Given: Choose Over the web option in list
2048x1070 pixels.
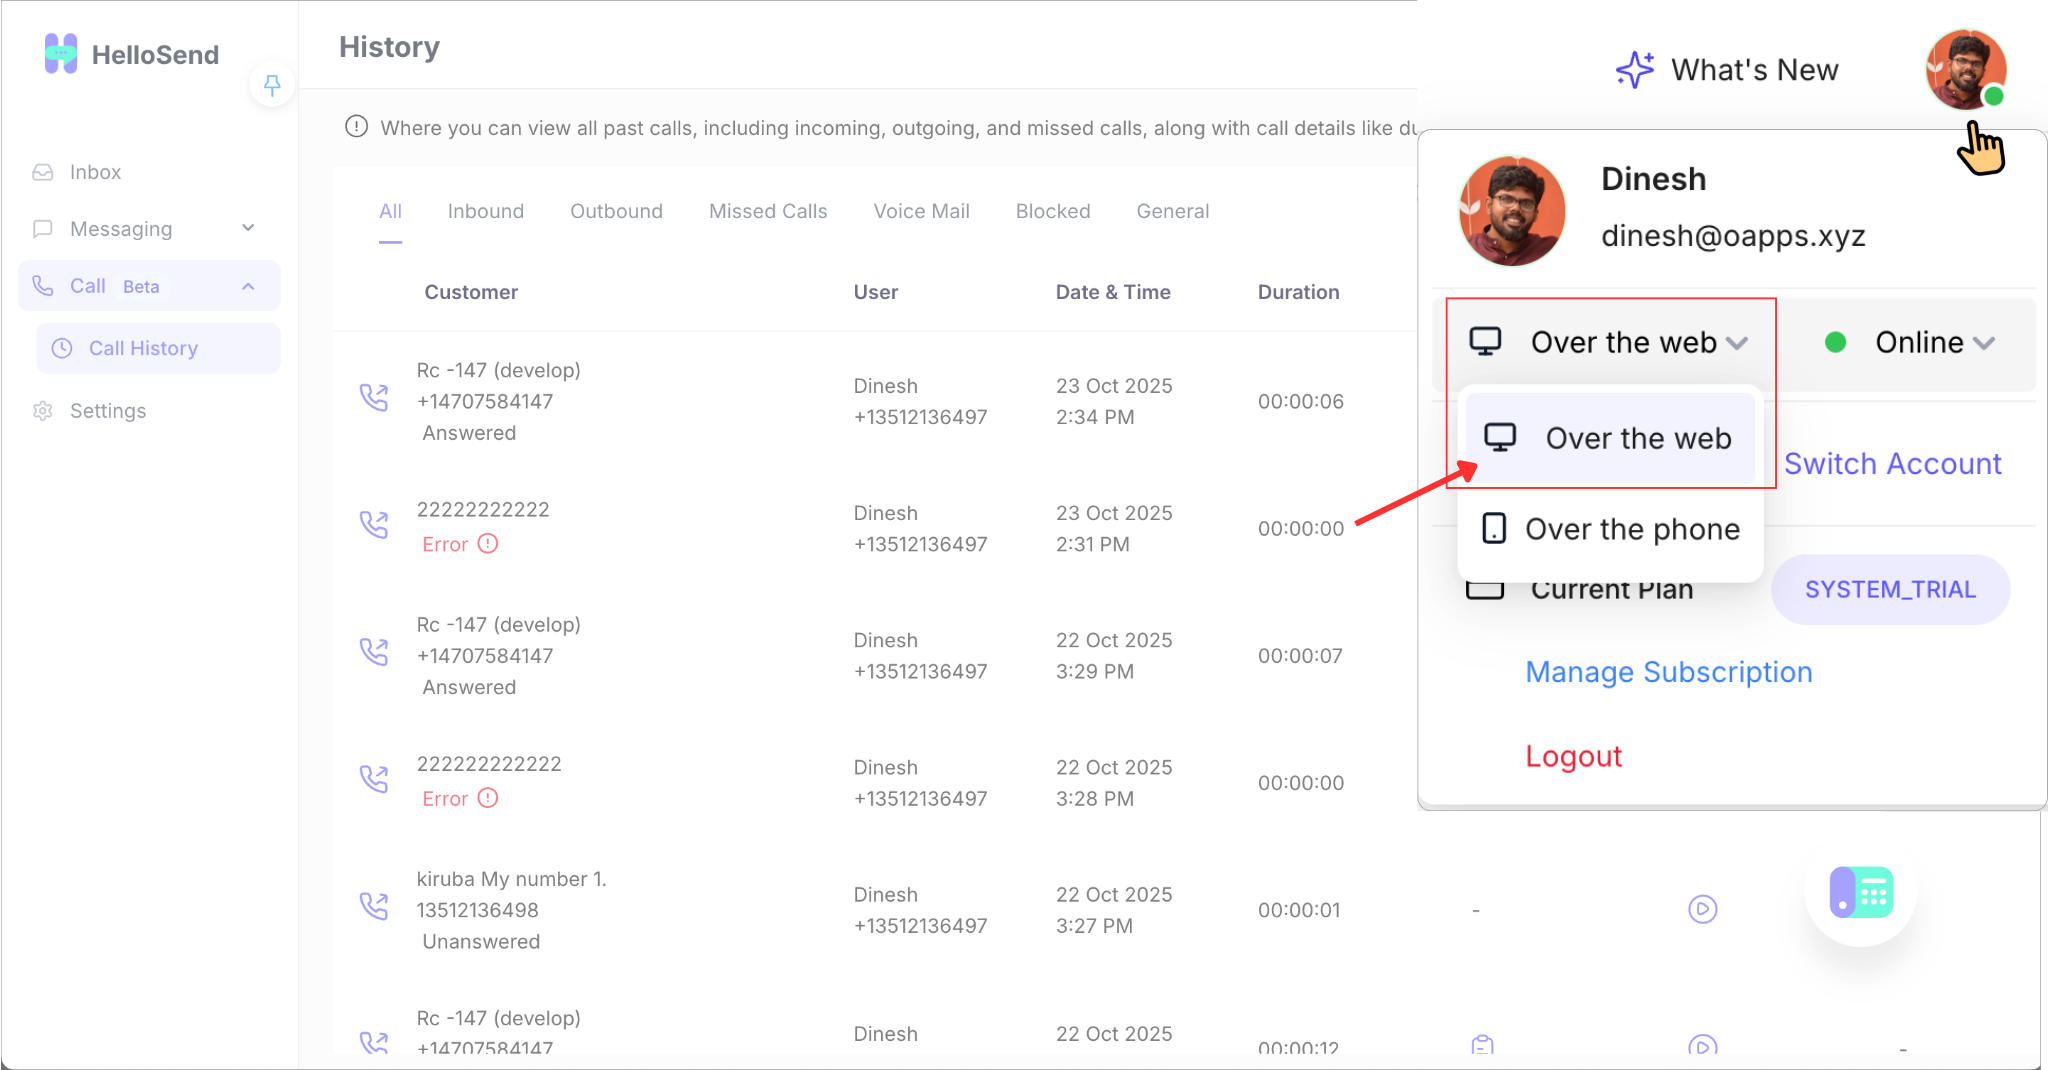Looking at the screenshot, I should [x=1610, y=438].
